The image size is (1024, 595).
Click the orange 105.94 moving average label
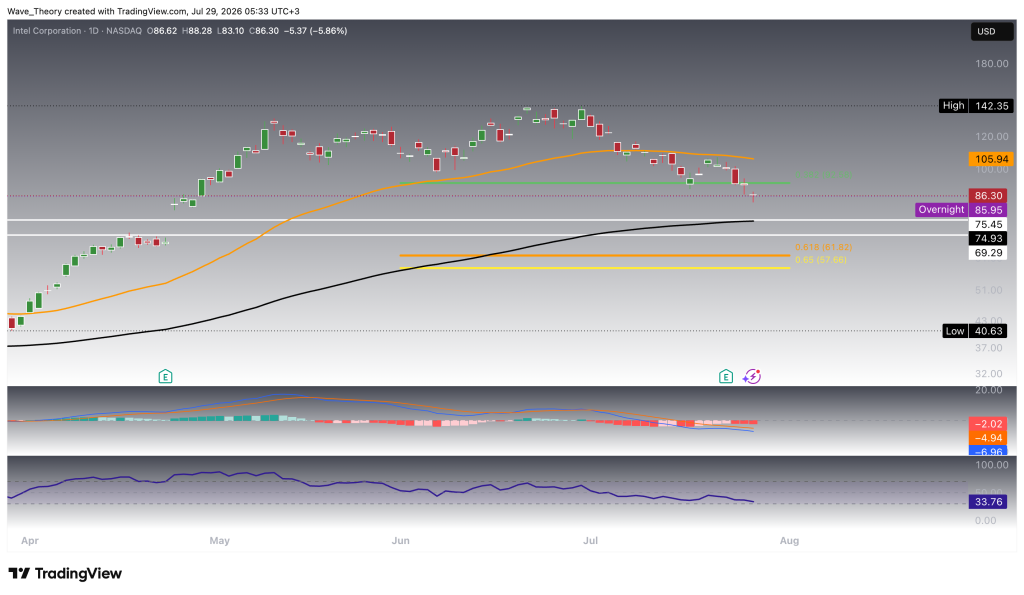coord(991,159)
